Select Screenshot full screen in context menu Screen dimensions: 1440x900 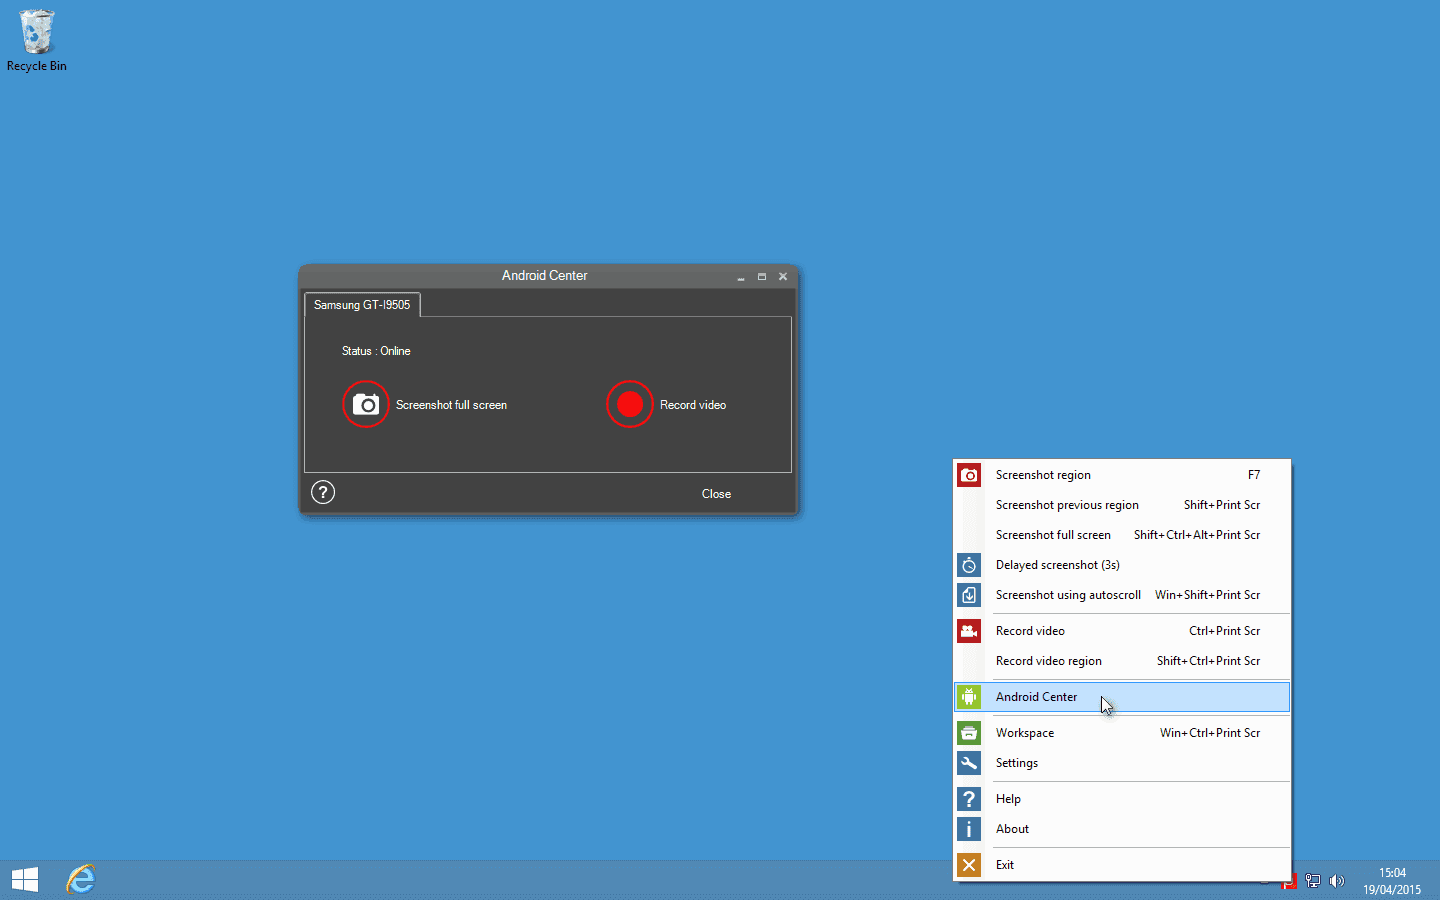pyautogui.click(x=1053, y=535)
